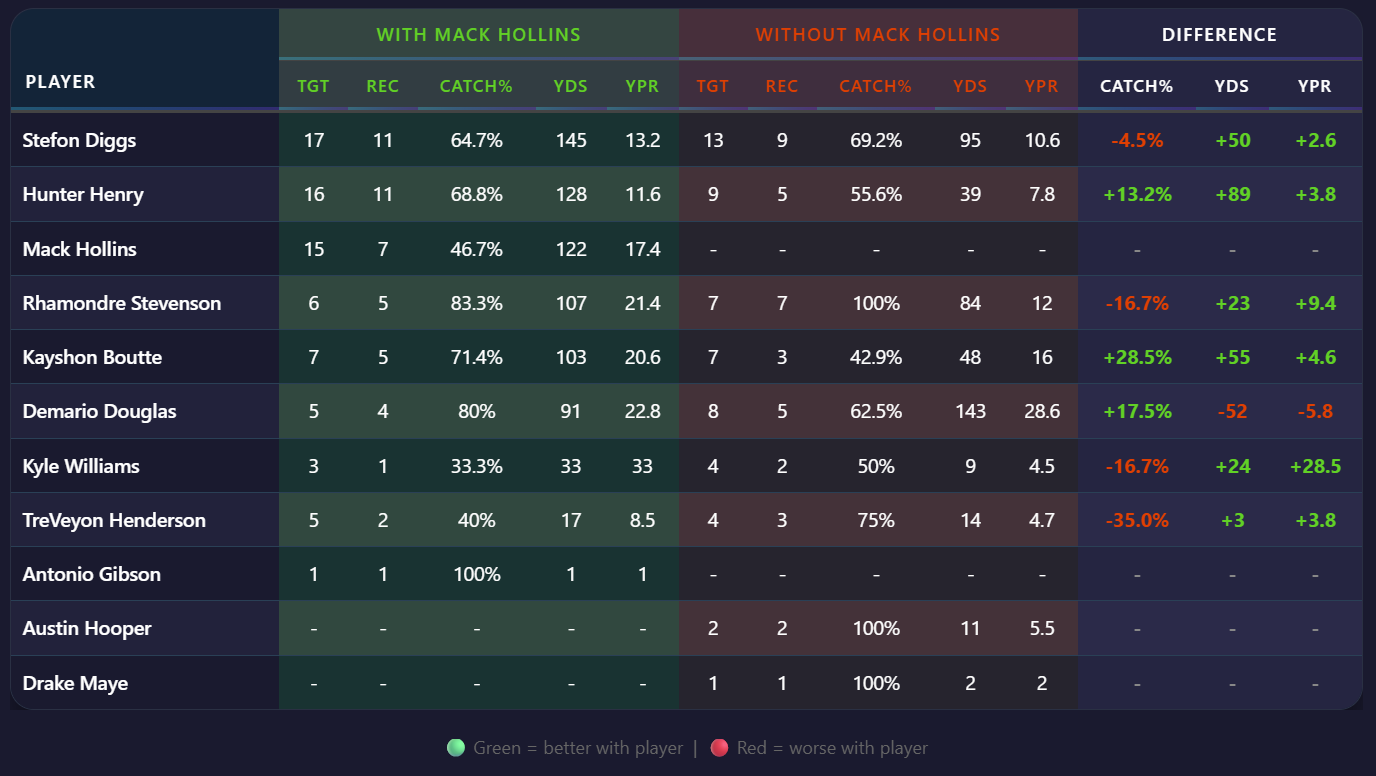1376x776 pixels.
Task: Open TreVeyon Henderson player name
Action: click(114, 520)
